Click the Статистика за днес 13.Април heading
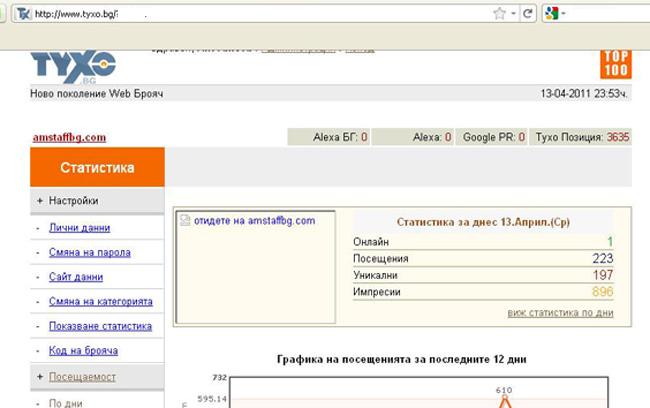650x408 pixels. click(x=483, y=222)
